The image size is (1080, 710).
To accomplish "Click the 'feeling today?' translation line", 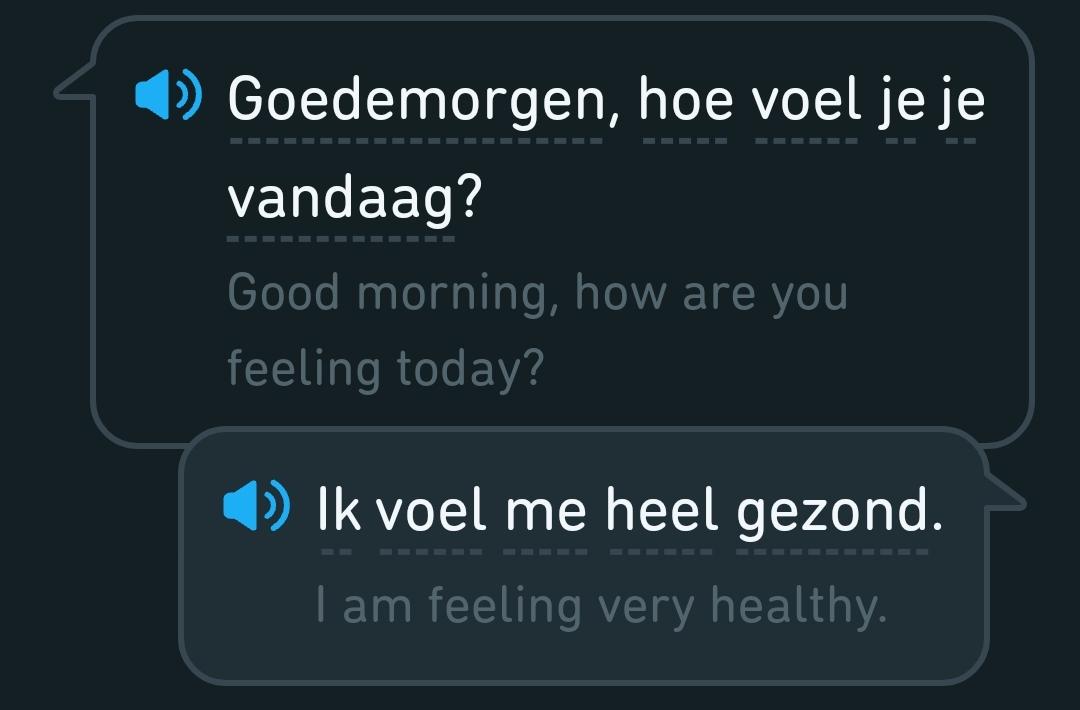I will [x=386, y=369].
